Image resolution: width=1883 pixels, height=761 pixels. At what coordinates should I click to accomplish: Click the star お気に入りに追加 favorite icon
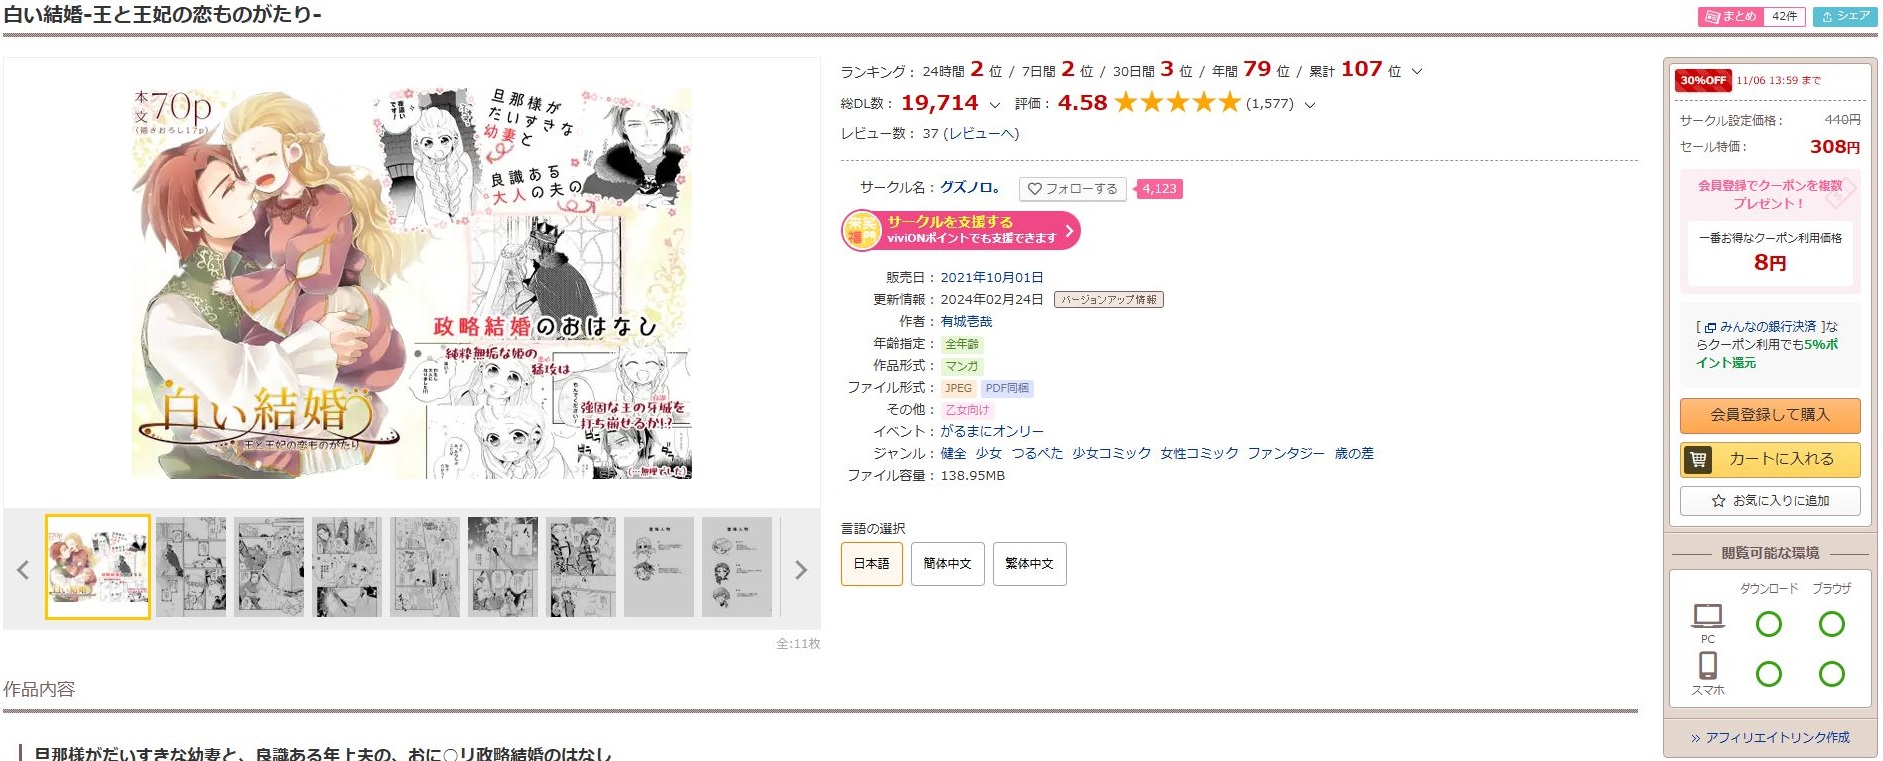[1718, 501]
